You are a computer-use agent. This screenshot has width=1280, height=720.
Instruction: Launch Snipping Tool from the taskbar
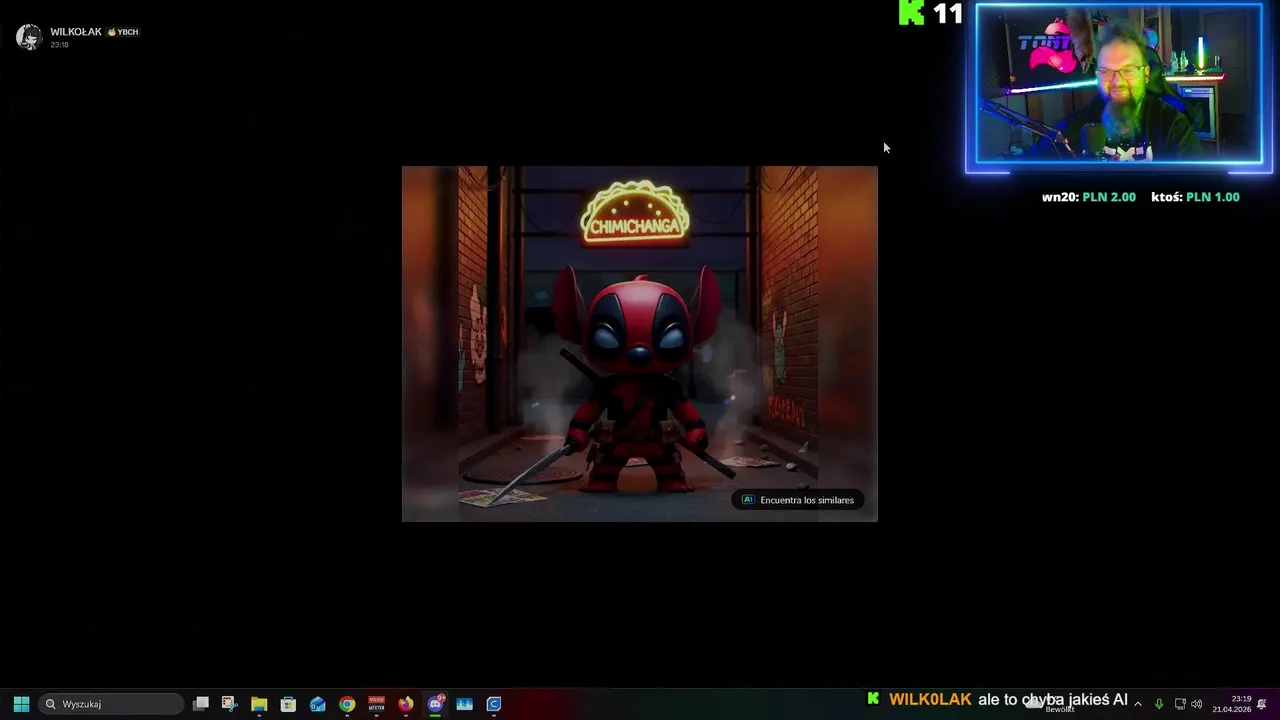(229, 704)
